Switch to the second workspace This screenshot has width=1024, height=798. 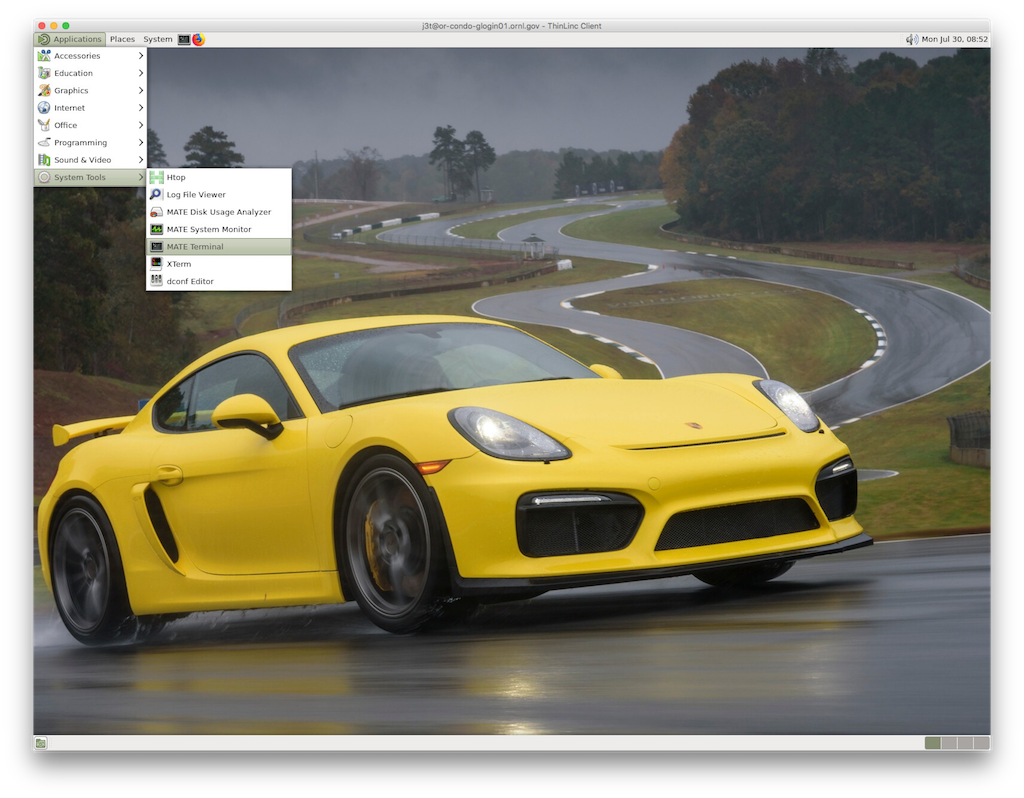pyautogui.click(x=949, y=743)
